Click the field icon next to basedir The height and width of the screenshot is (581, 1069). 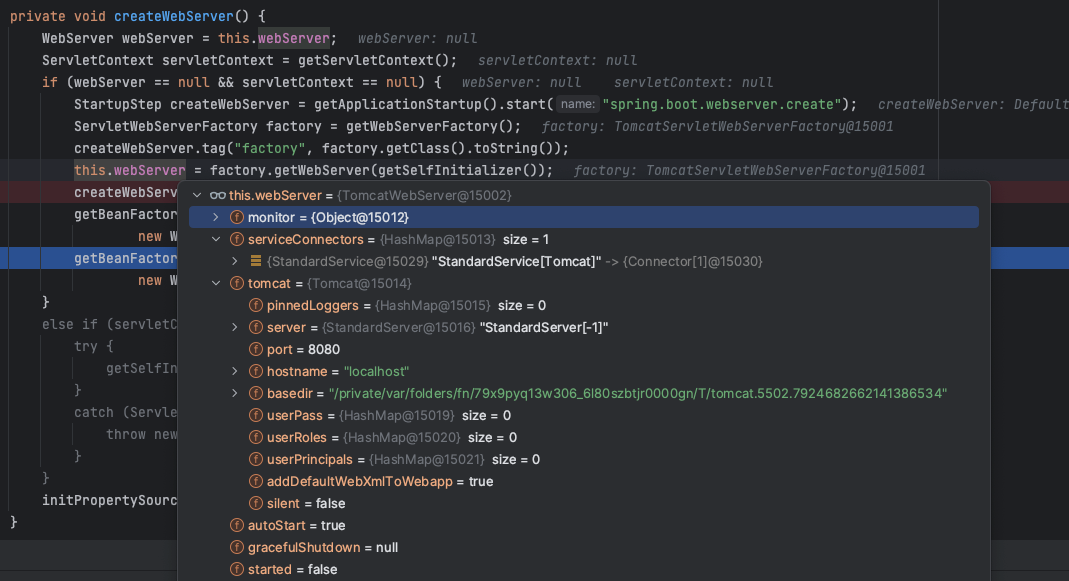click(256, 393)
